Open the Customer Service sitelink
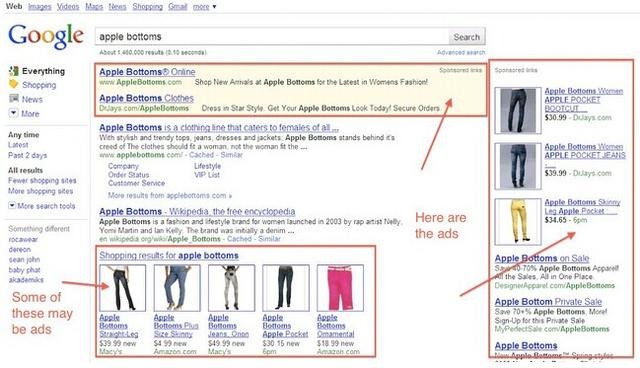The image size is (640, 368). (136, 183)
